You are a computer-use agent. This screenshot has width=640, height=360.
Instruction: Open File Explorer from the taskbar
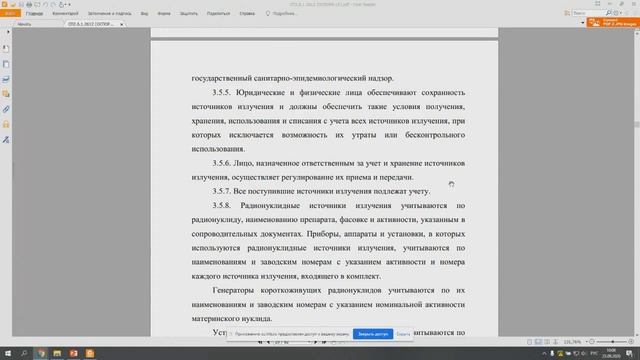57,353
